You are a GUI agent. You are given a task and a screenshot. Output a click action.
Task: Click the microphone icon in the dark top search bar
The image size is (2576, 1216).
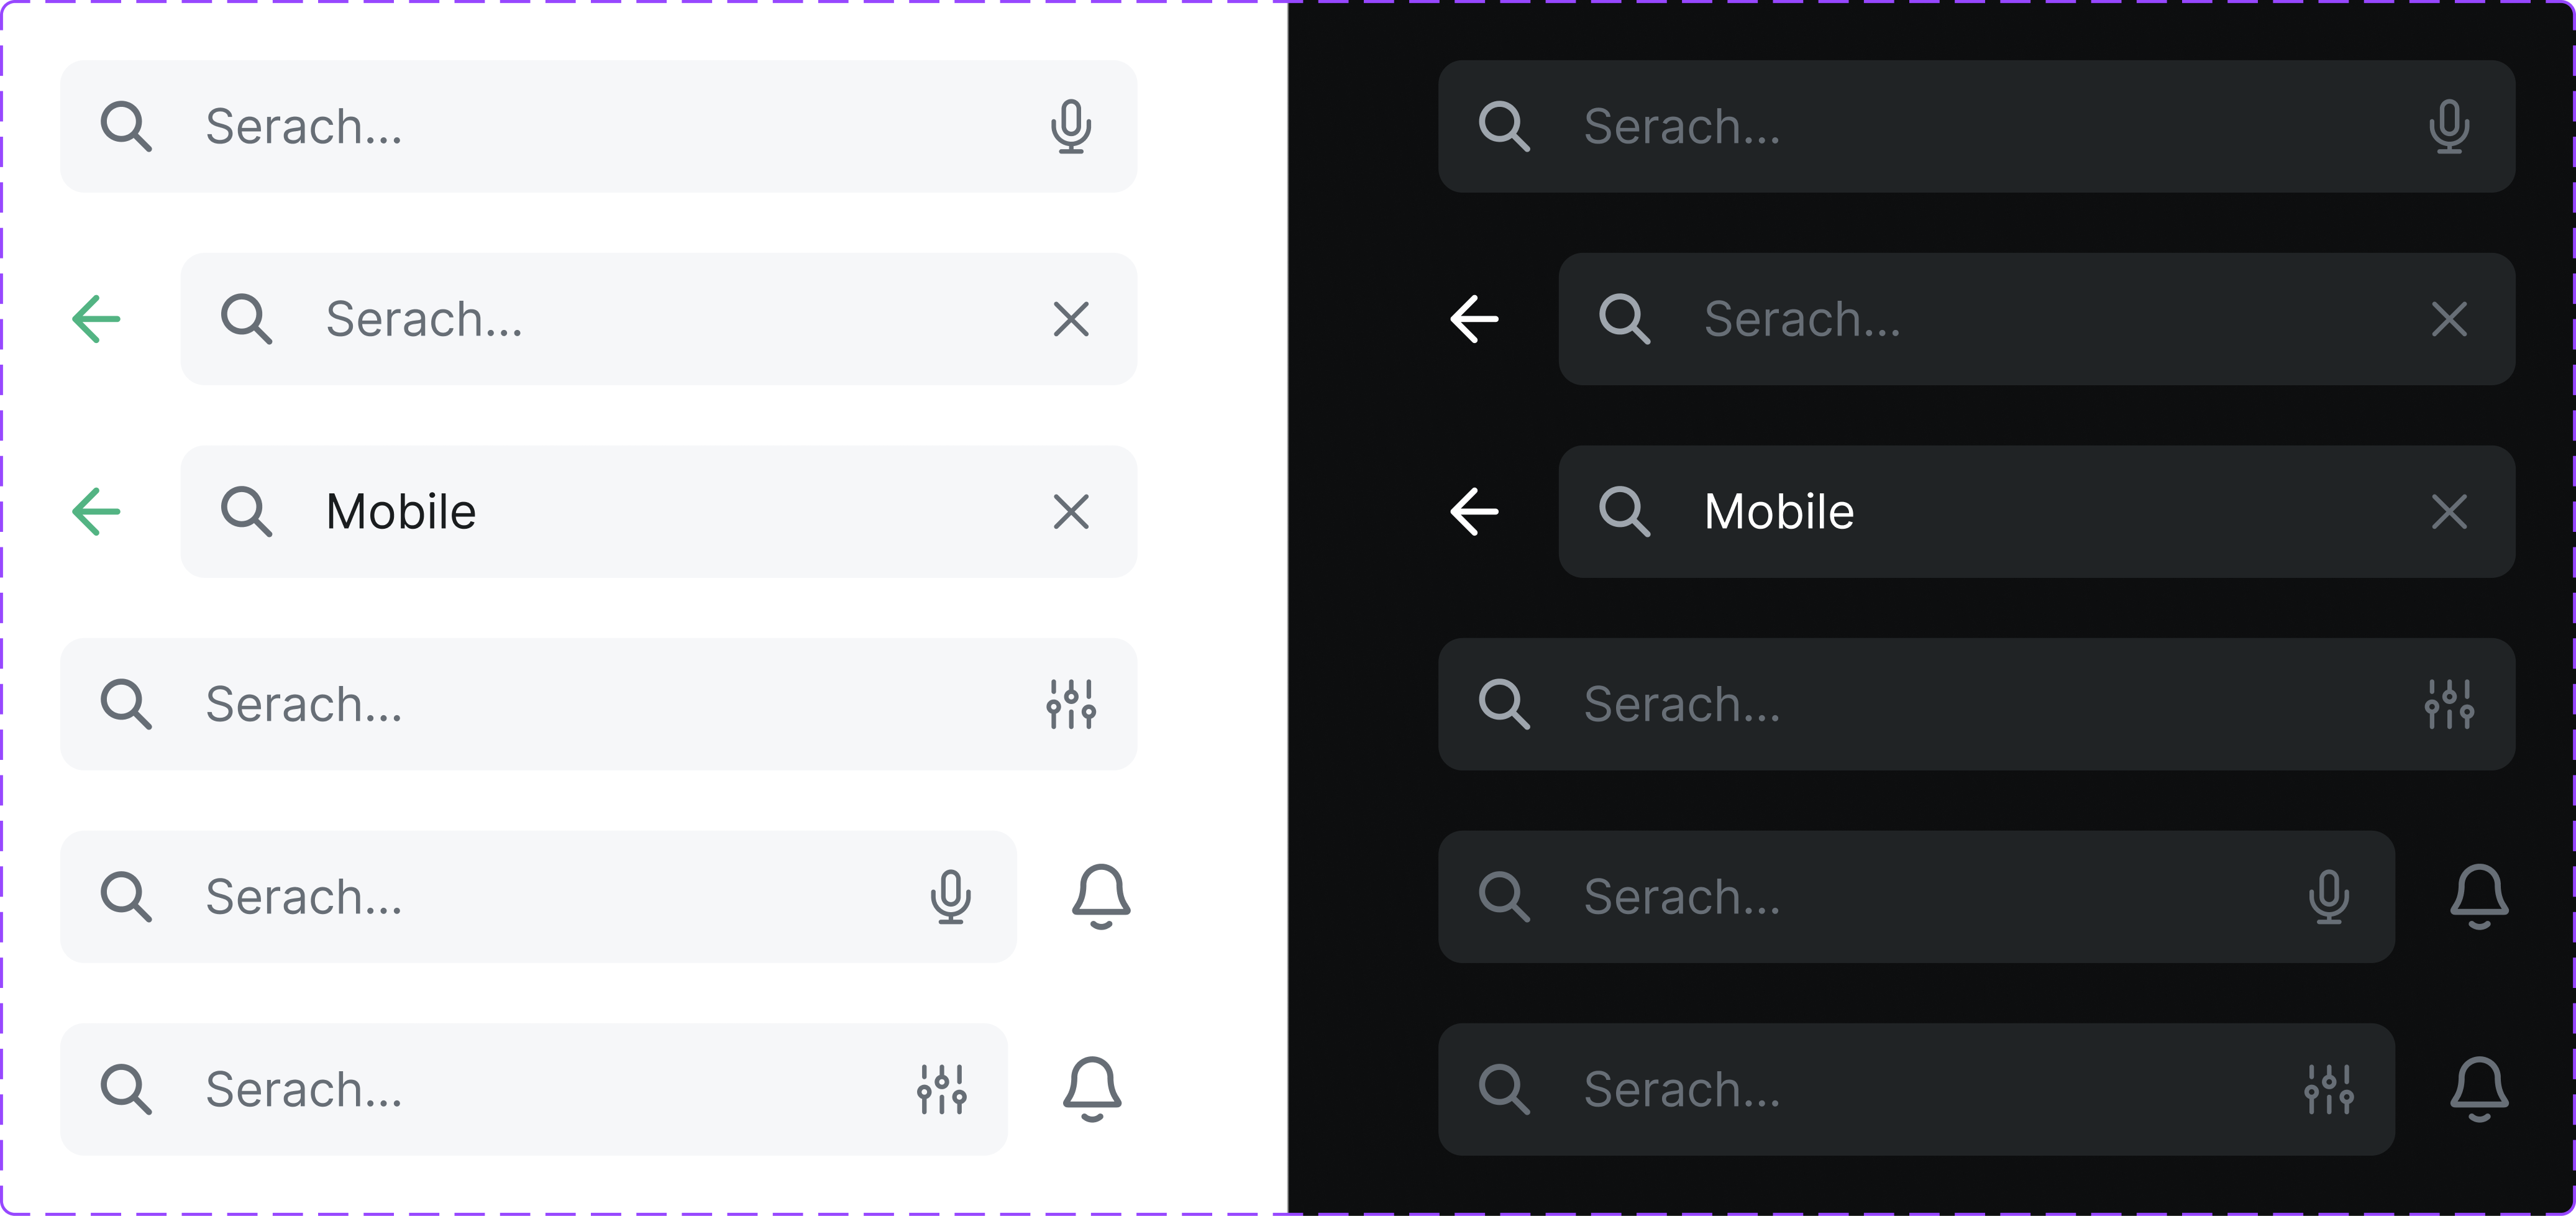tap(2449, 127)
